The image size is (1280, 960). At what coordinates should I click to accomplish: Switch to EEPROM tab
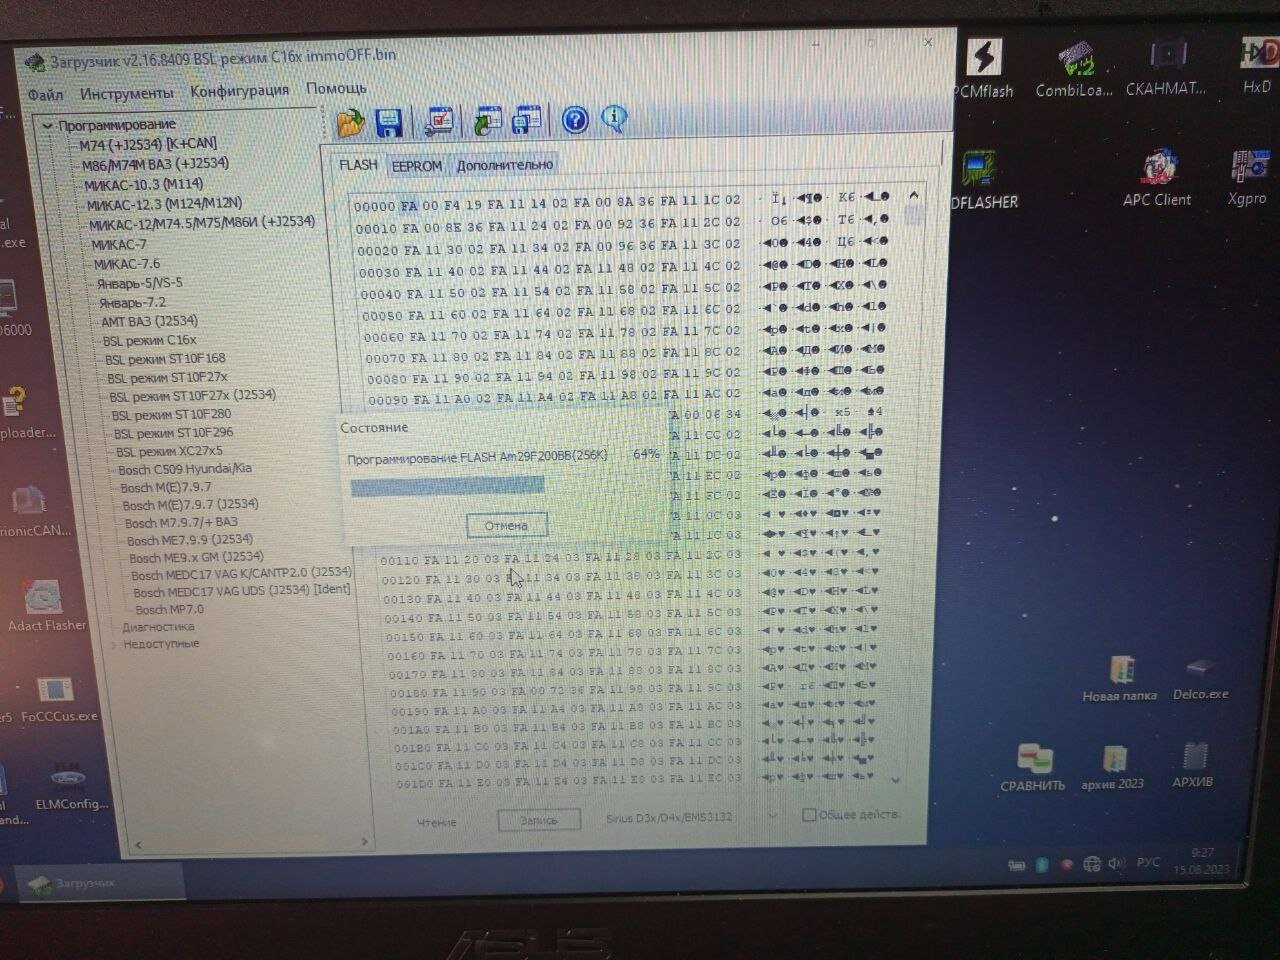[417, 166]
